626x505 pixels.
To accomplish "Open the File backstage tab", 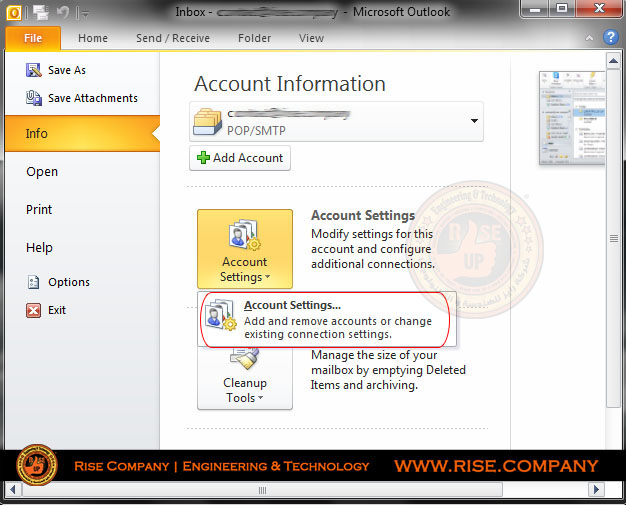I will pyautogui.click(x=33, y=38).
